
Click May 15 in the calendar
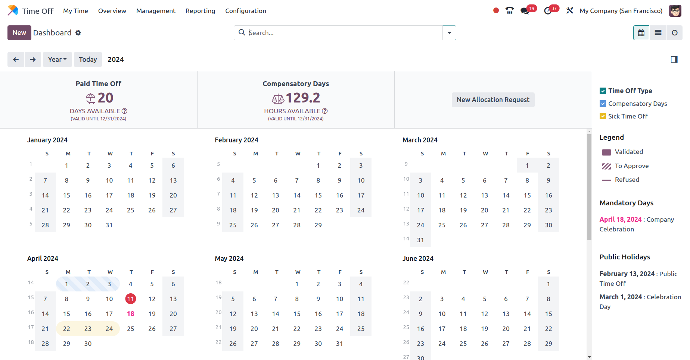297,314
